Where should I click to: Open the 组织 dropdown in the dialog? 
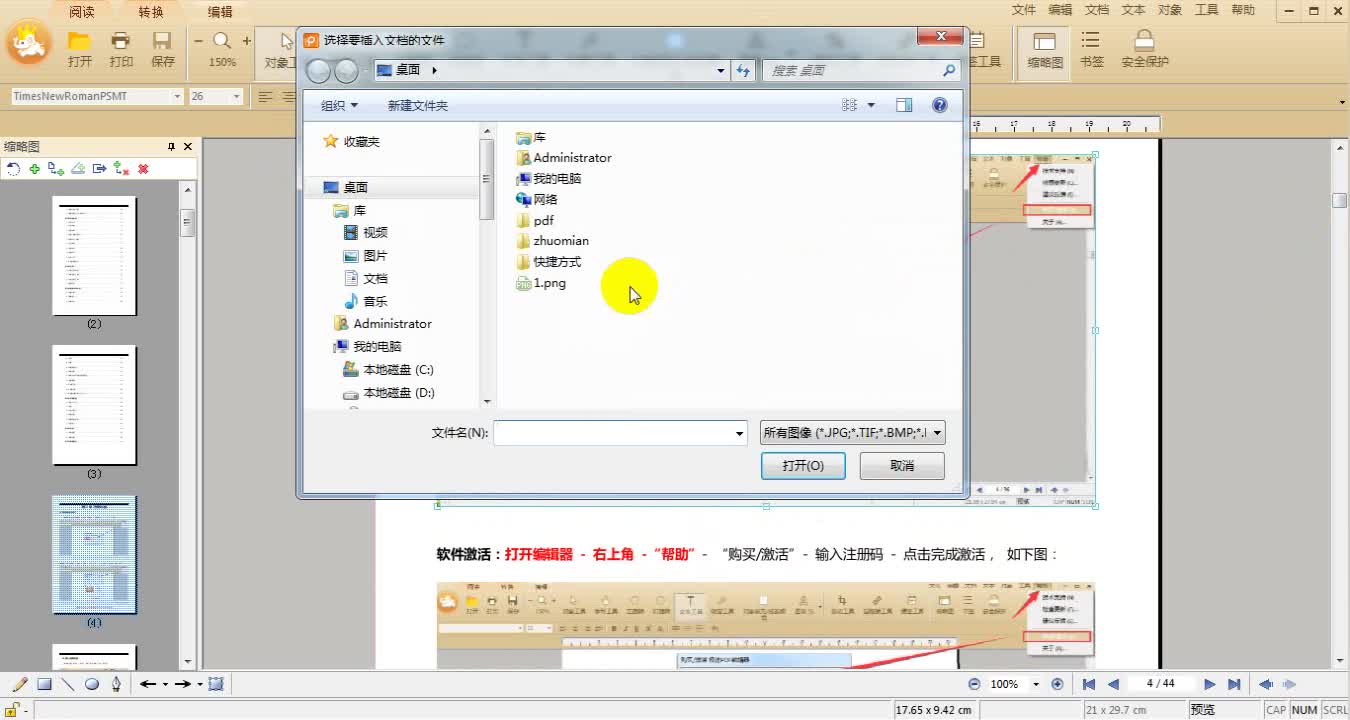point(337,104)
